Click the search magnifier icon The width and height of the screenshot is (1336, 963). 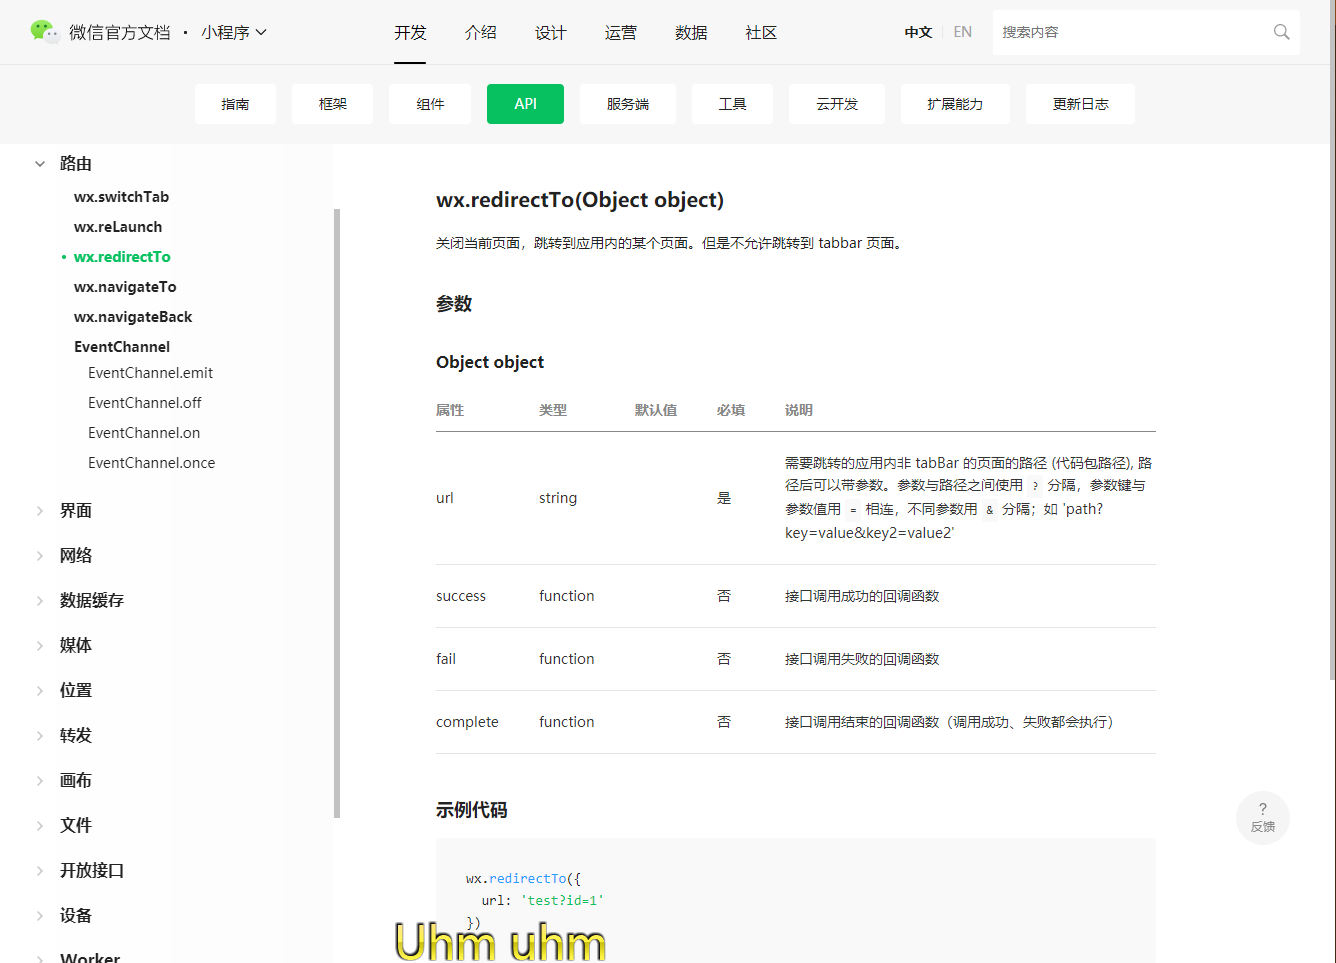(x=1281, y=32)
